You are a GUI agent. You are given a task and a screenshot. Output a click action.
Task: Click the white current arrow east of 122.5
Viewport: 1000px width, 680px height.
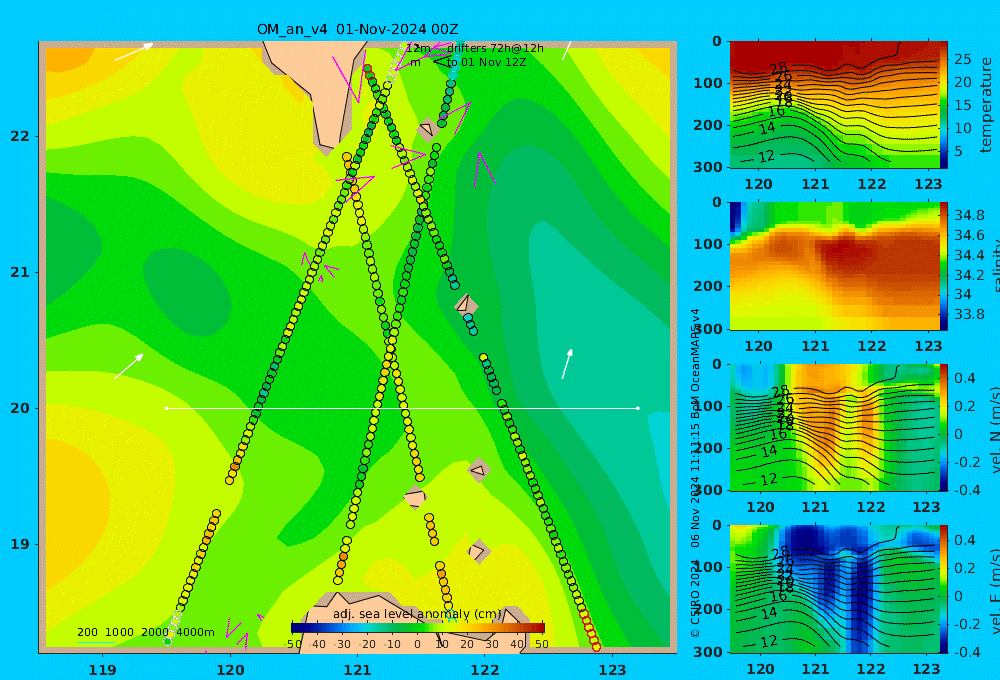(567, 364)
